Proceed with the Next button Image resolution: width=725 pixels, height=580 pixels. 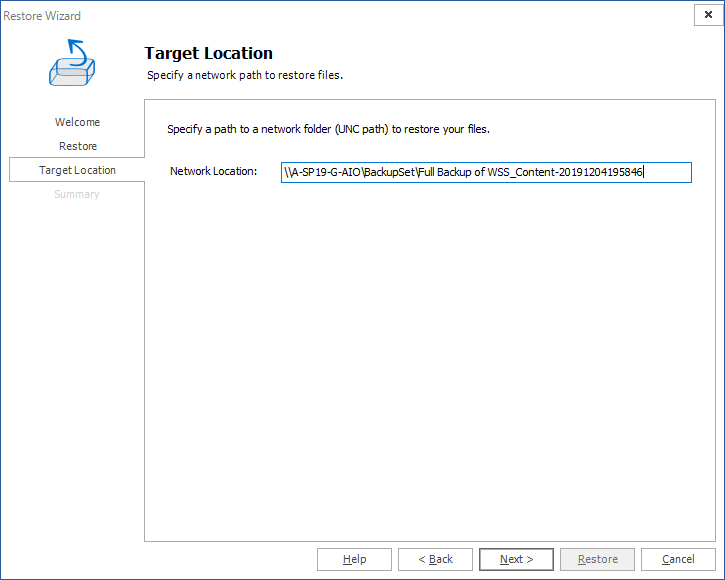[x=516, y=559]
